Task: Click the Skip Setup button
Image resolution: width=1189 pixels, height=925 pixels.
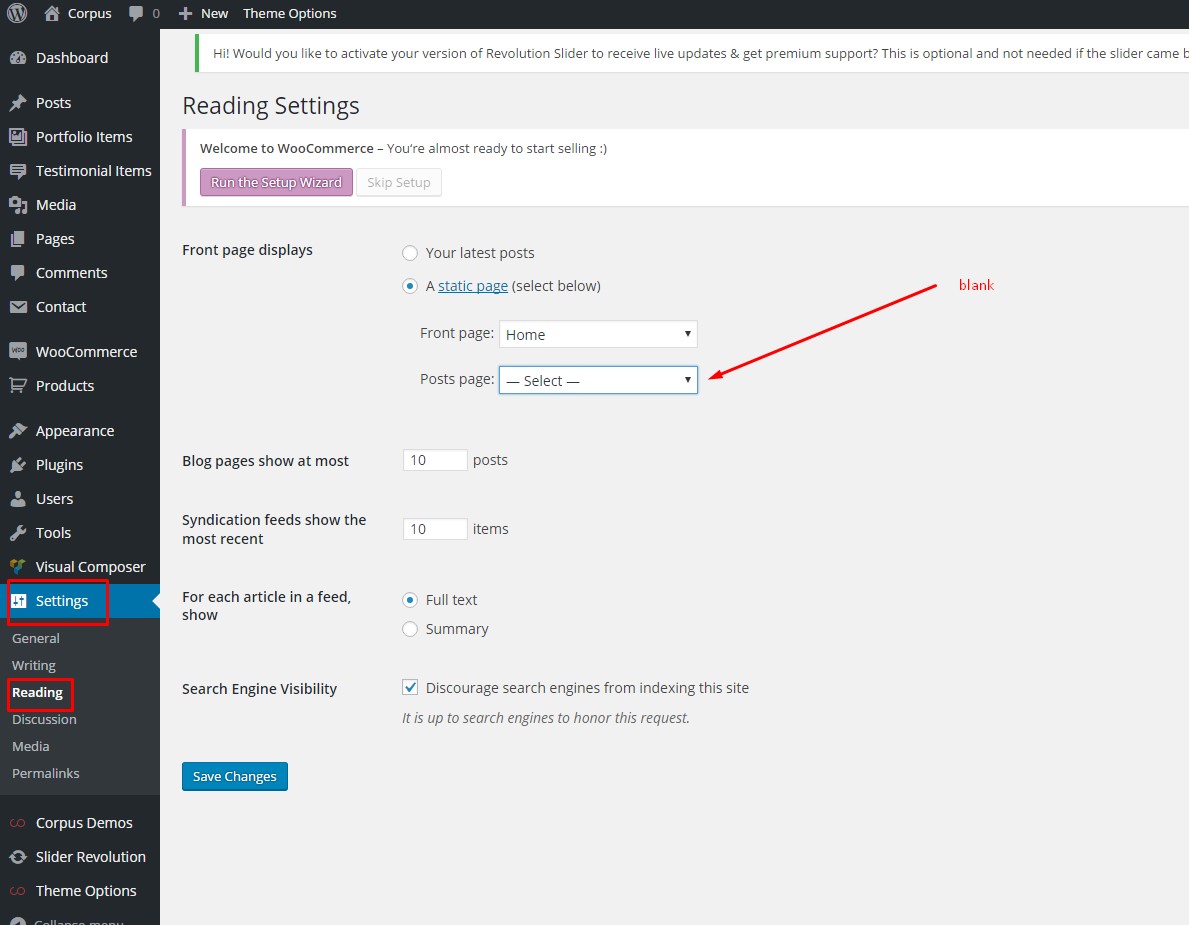Action: [399, 182]
